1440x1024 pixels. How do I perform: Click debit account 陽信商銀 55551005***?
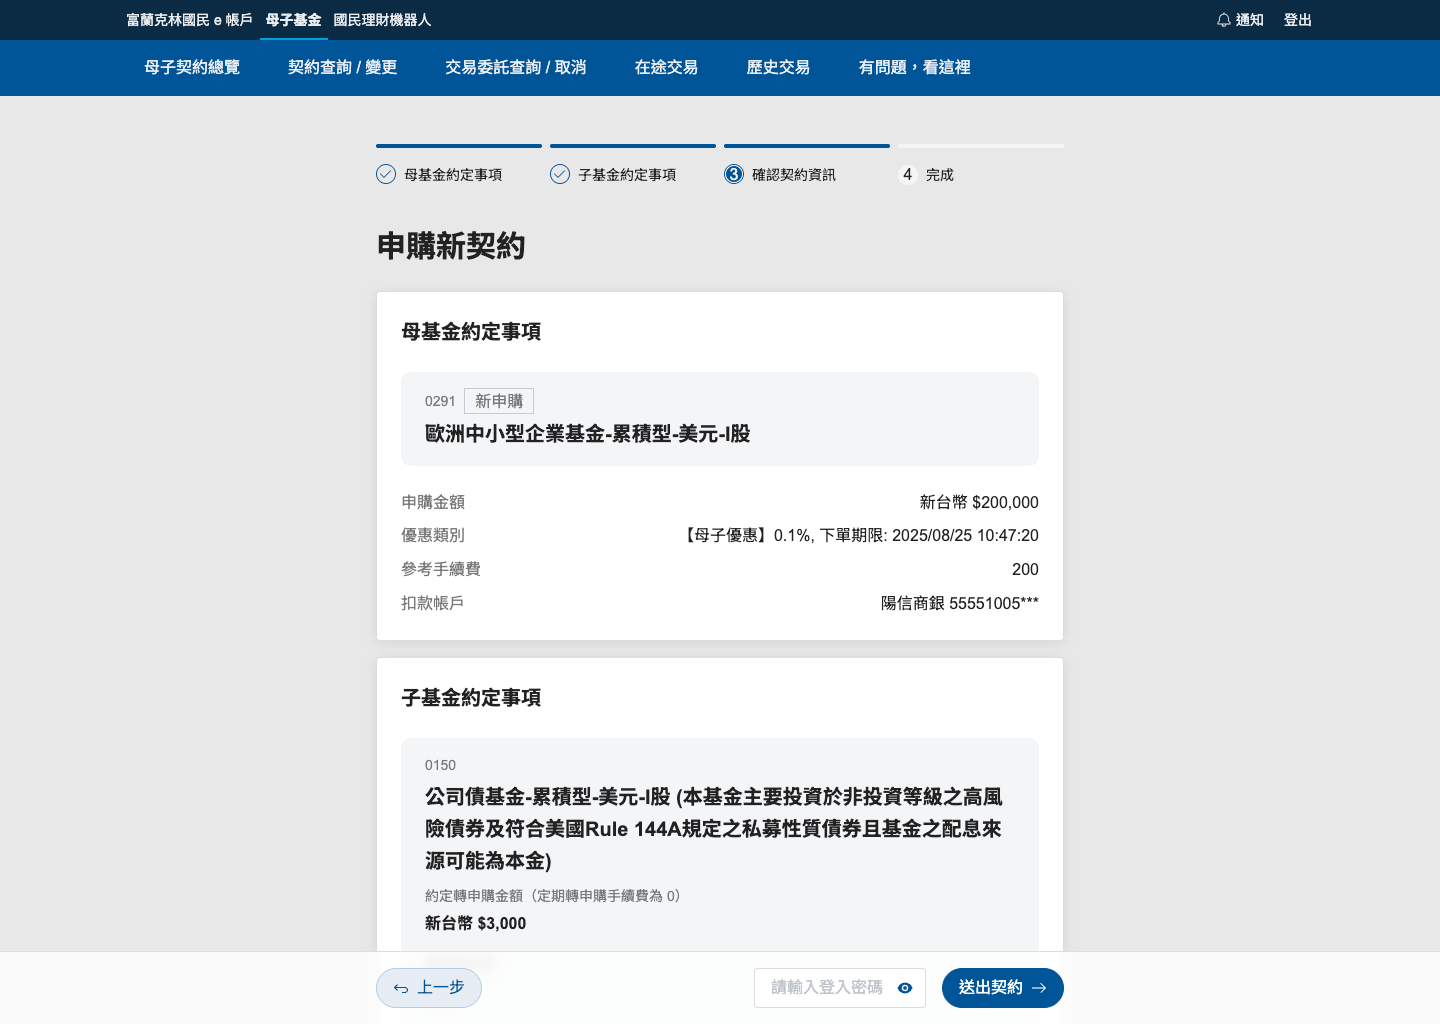coord(960,603)
